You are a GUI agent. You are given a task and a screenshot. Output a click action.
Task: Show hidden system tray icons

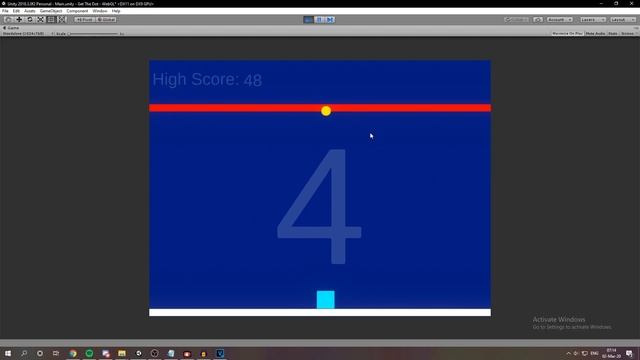point(568,353)
